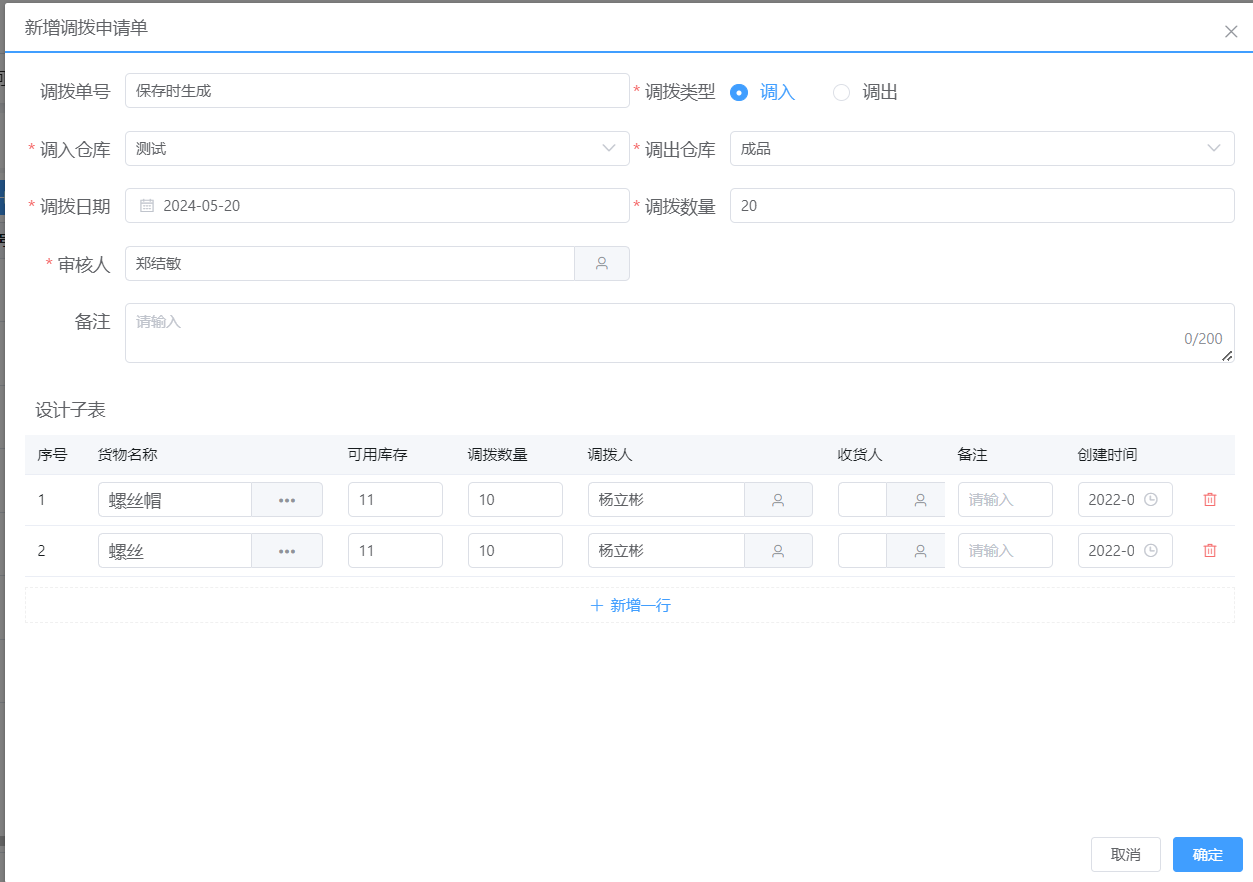Click the user picker icon beside 审核人
The width and height of the screenshot is (1253, 882).
pos(602,264)
